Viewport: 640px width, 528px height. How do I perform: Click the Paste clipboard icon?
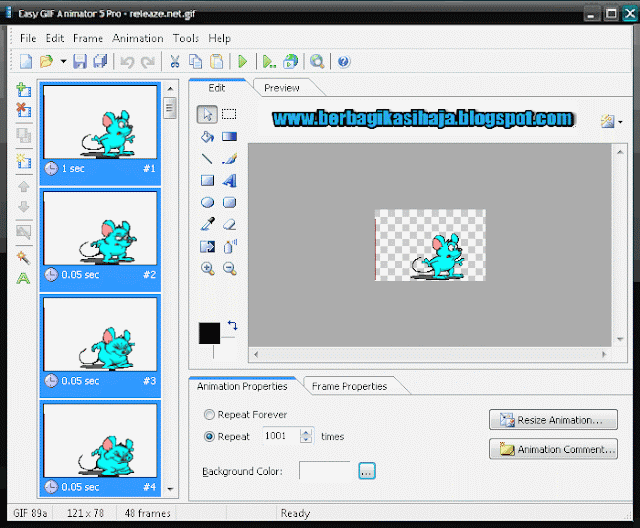click(x=217, y=62)
